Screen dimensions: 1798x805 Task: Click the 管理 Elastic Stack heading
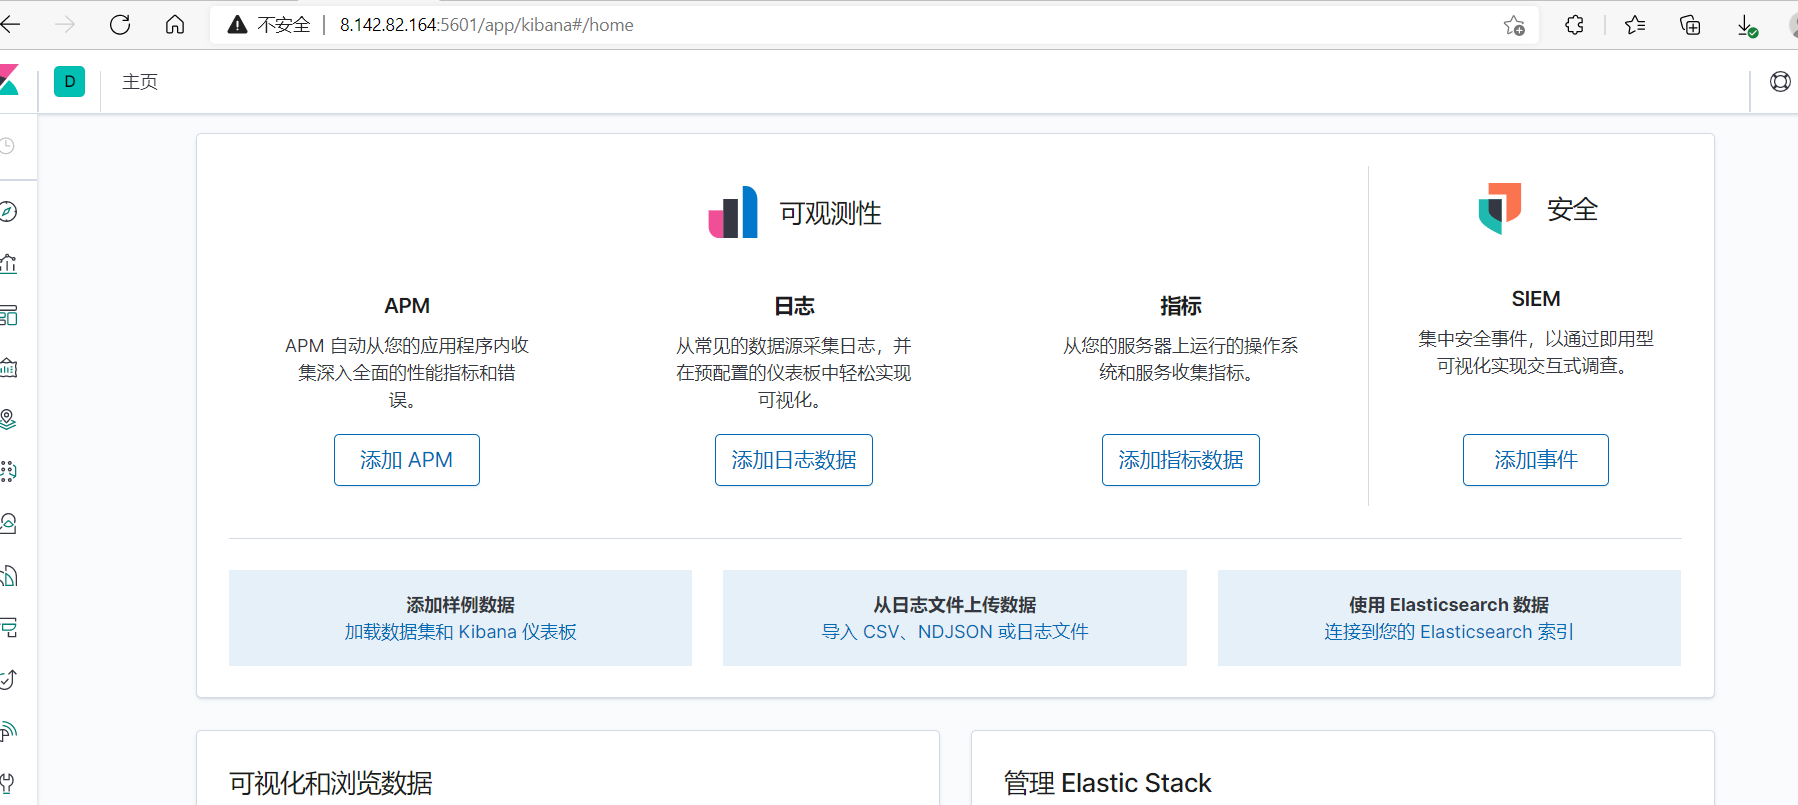[x=1108, y=783]
